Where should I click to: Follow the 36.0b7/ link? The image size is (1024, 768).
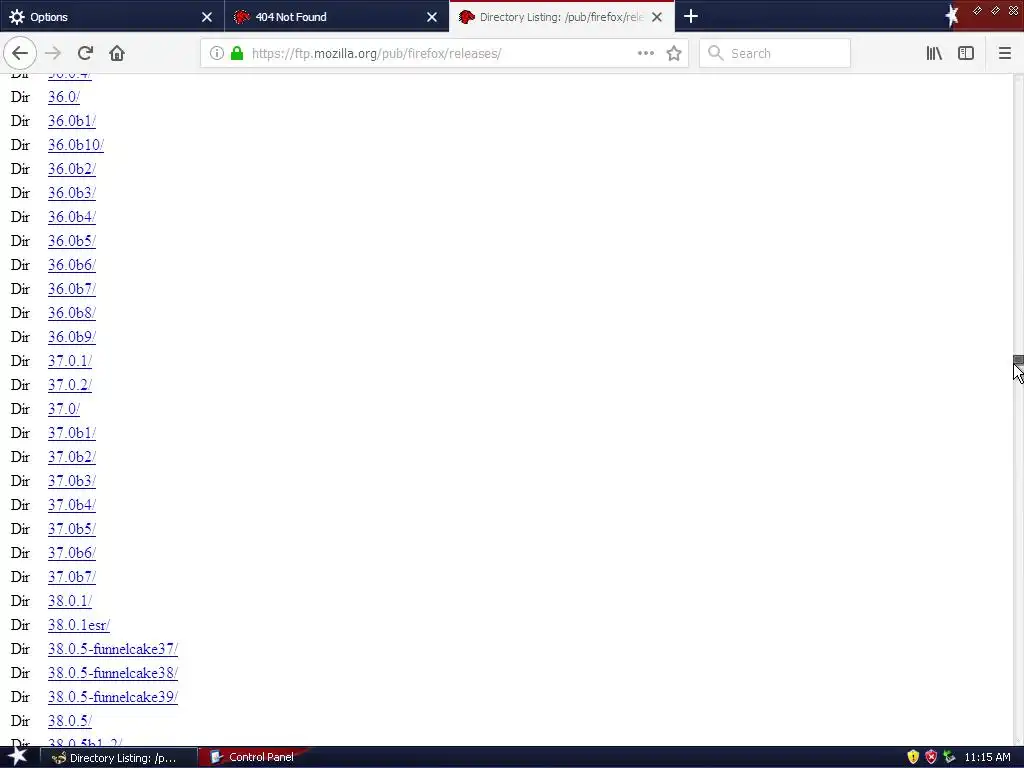point(72,289)
